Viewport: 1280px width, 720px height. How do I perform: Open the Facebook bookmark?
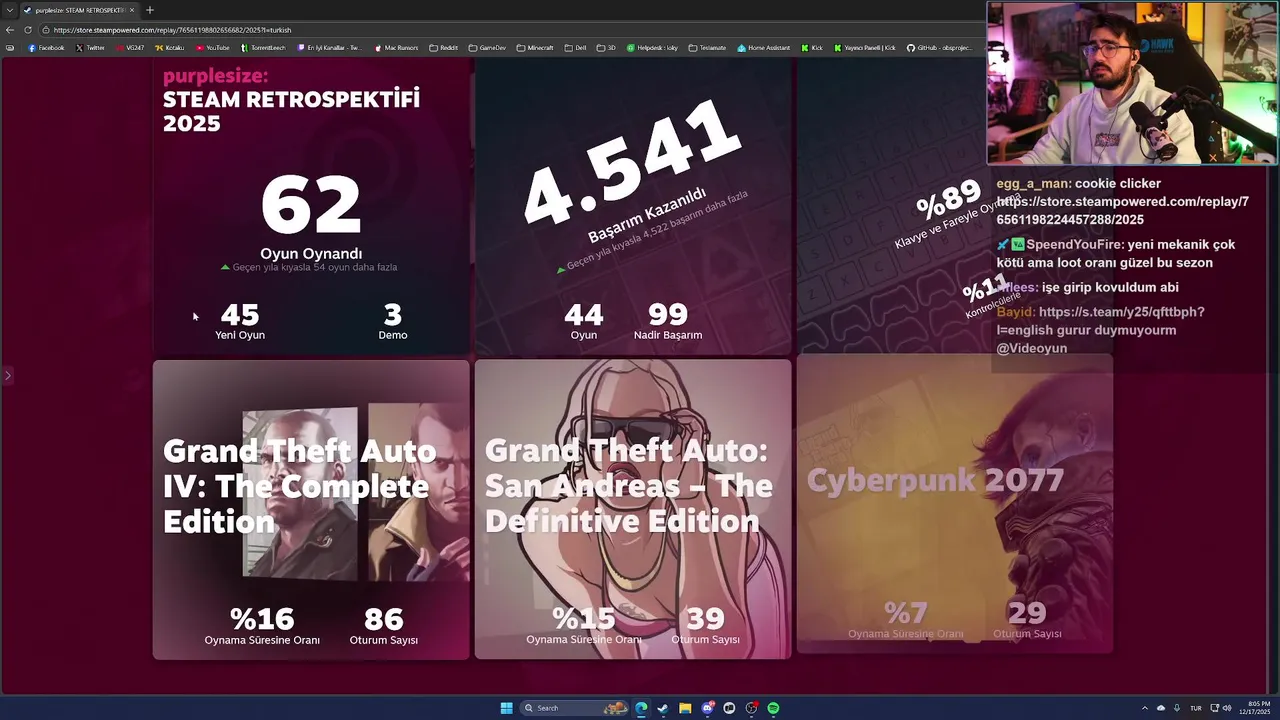[x=46, y=48]
